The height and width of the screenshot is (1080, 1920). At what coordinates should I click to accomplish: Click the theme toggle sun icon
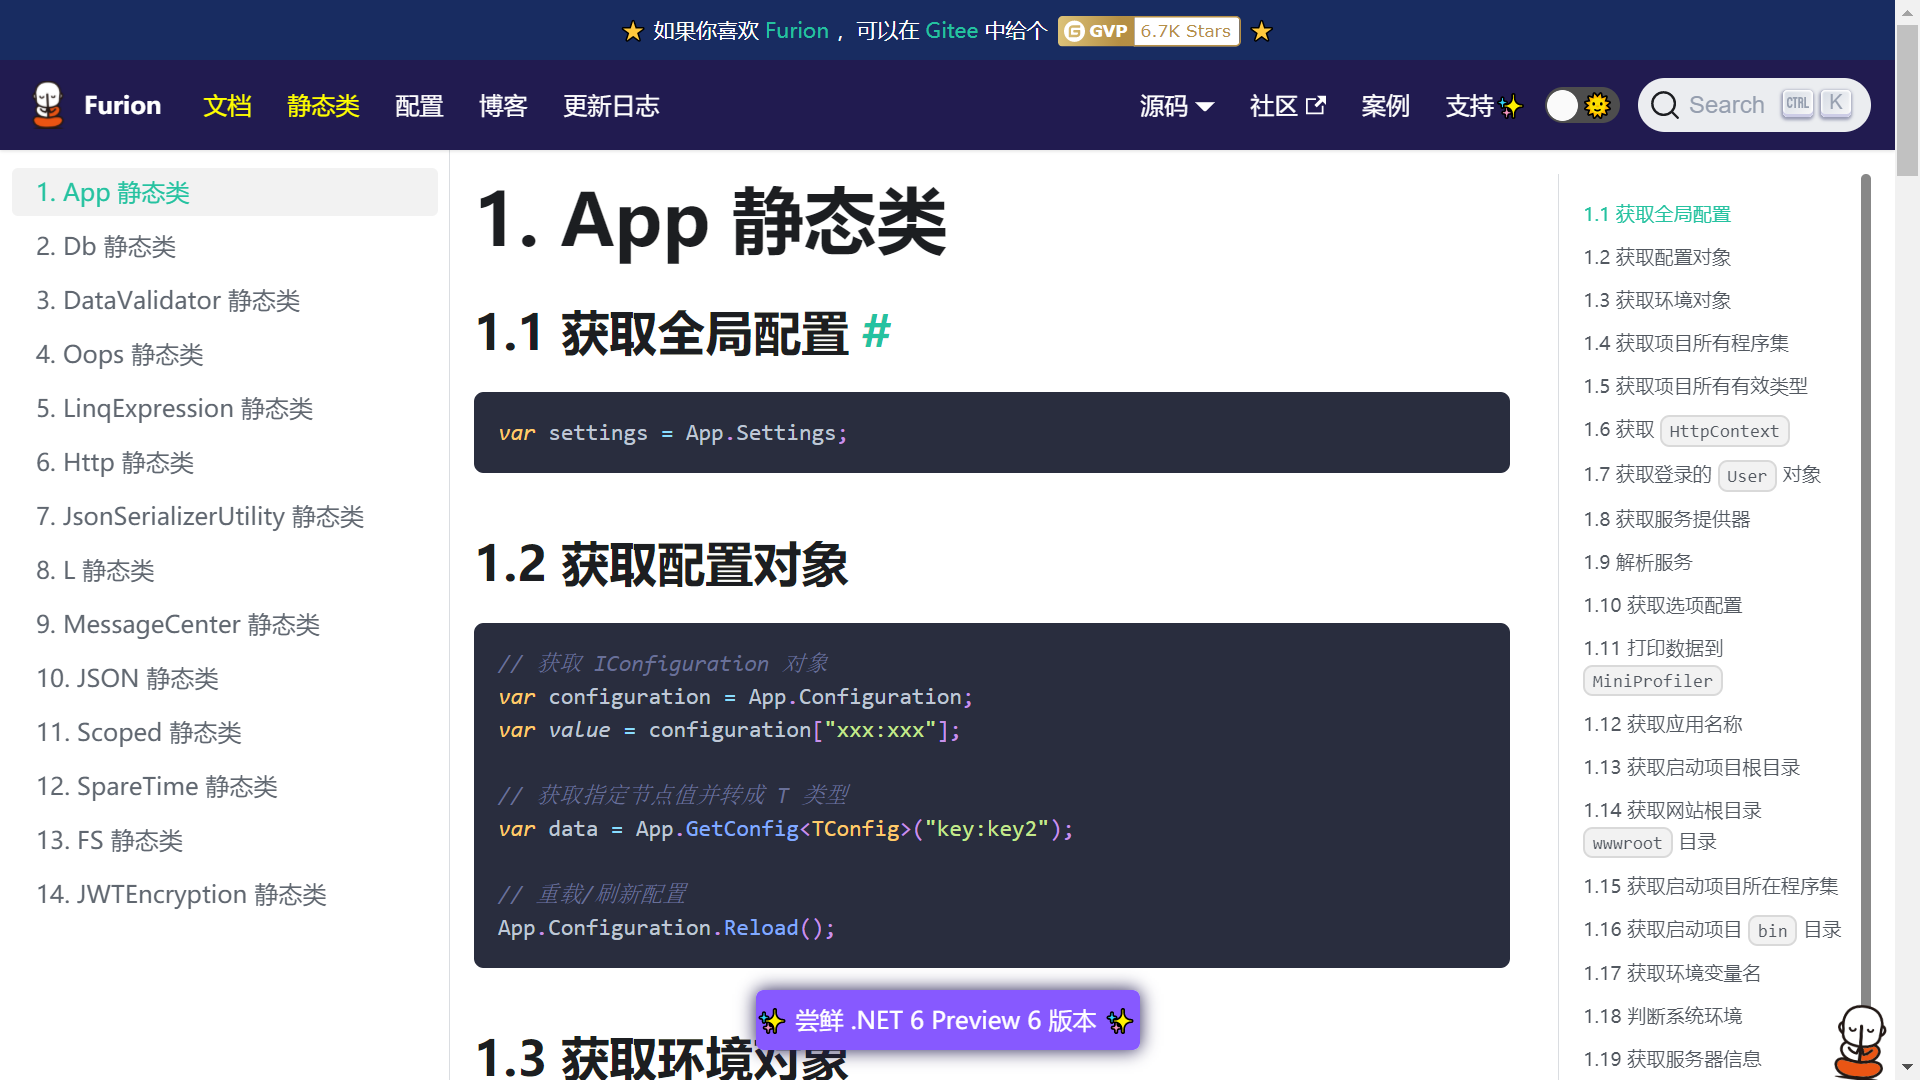(x=1598, y=105)
